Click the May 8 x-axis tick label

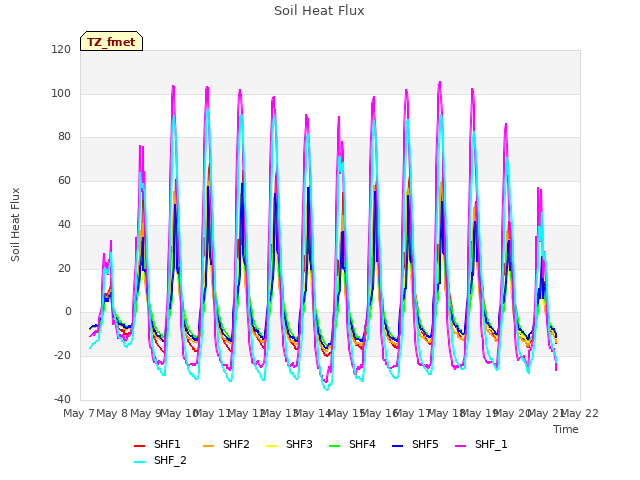112,413
